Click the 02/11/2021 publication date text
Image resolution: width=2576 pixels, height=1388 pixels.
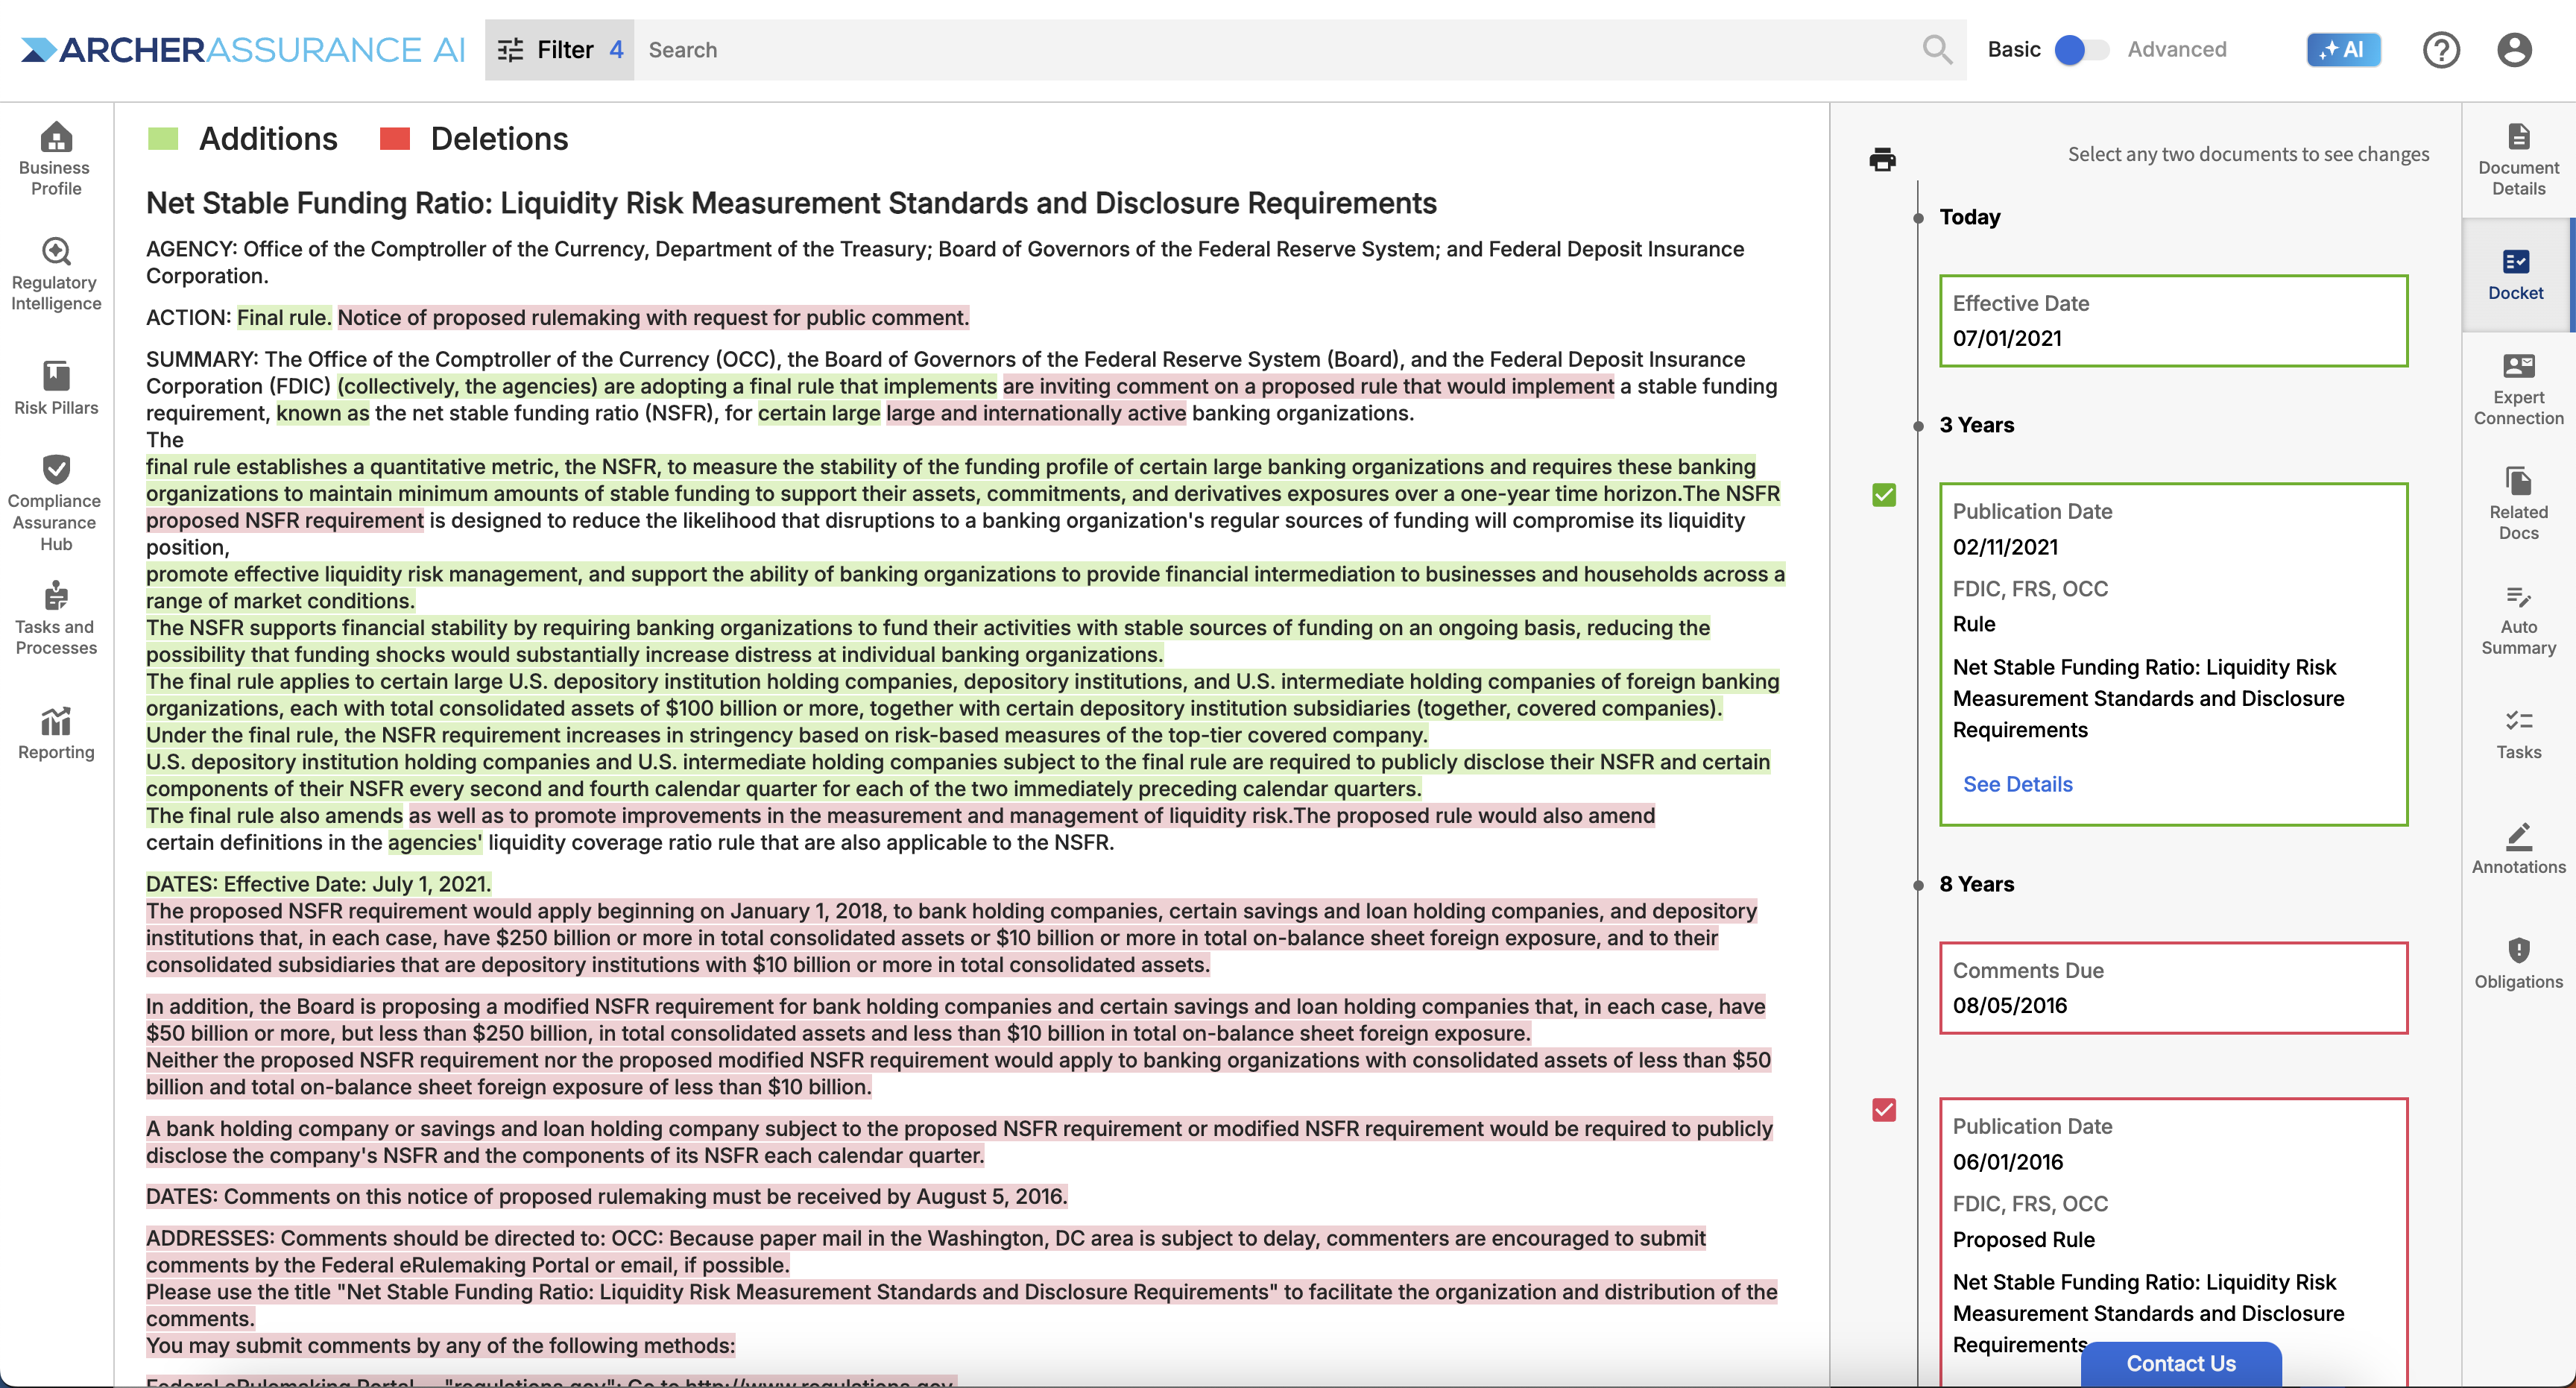coord(2005,547)
